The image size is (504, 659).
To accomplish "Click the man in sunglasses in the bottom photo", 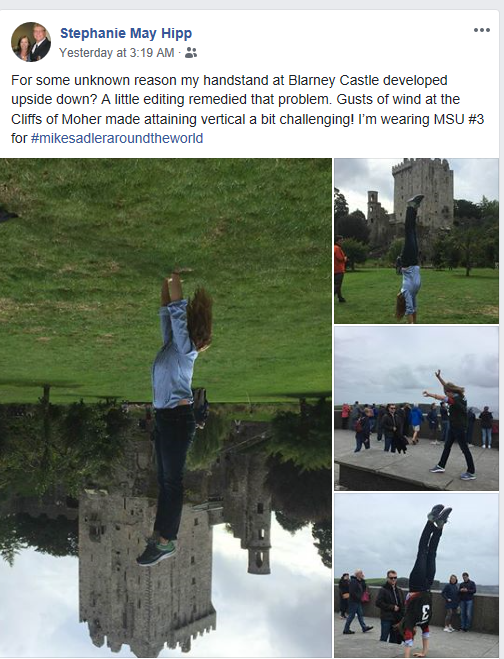I will [x=389, y=605].
